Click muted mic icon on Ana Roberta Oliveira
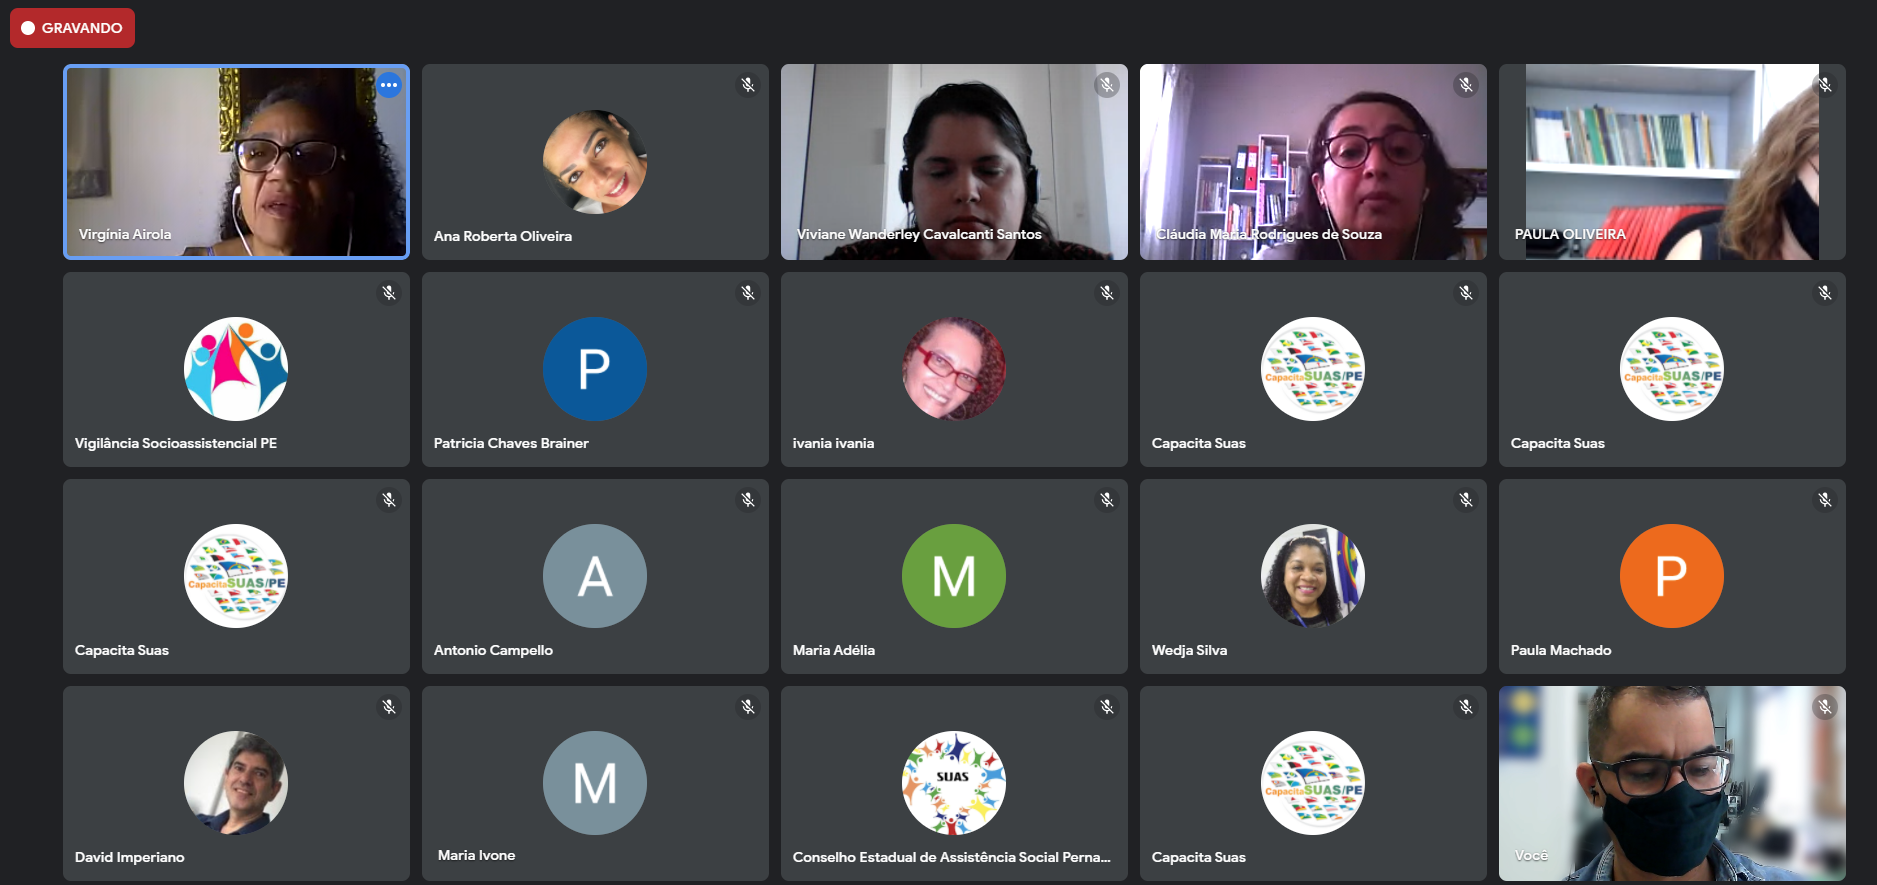1877x885 pixels. coord(748,85)
